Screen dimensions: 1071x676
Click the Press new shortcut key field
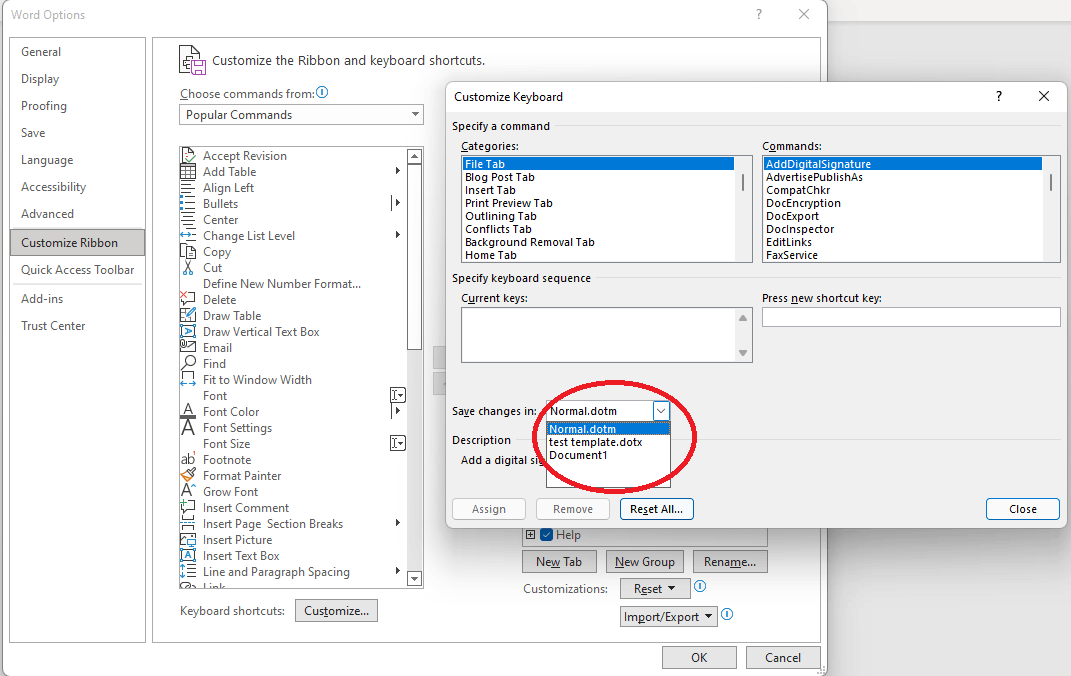coord(911,317)
